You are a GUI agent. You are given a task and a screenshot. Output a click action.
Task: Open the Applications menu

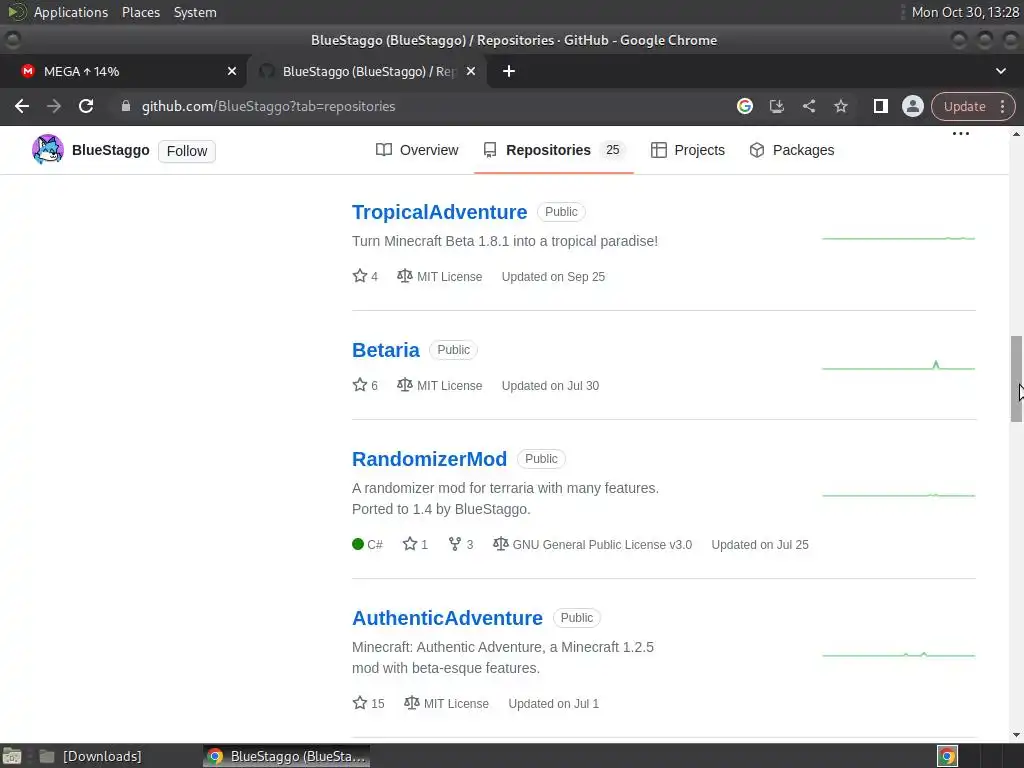coord(71,12)
